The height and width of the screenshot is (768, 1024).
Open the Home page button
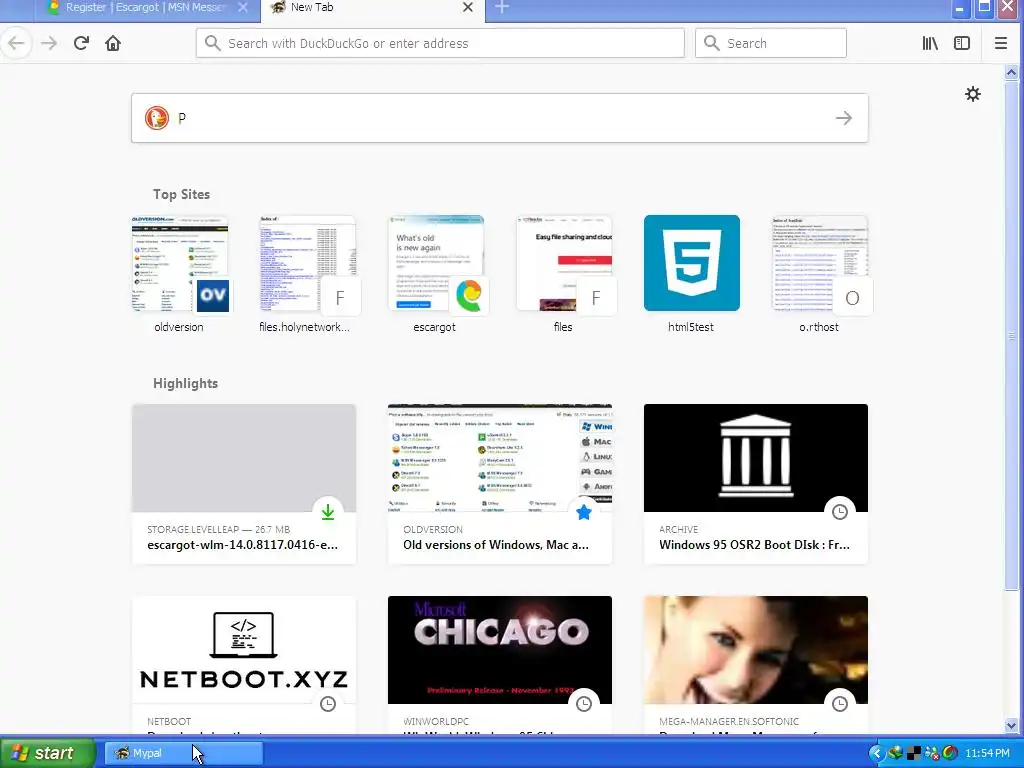tap(113, 43)
